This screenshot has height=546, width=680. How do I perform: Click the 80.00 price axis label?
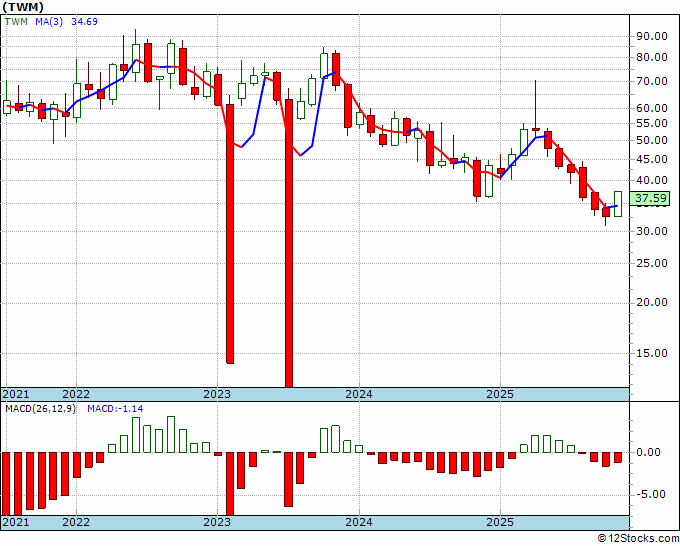pos(652,57)
